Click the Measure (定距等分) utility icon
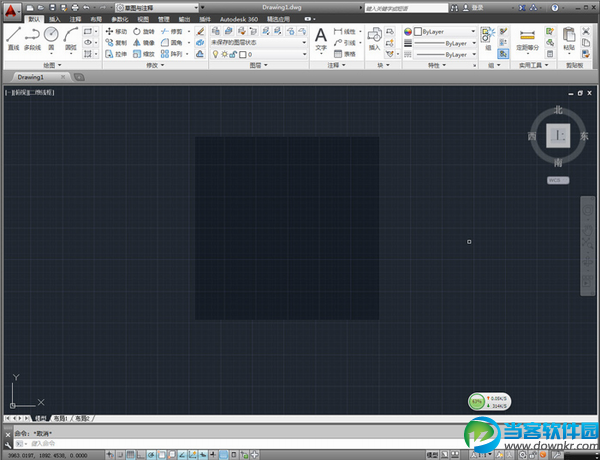 point(526,37)
